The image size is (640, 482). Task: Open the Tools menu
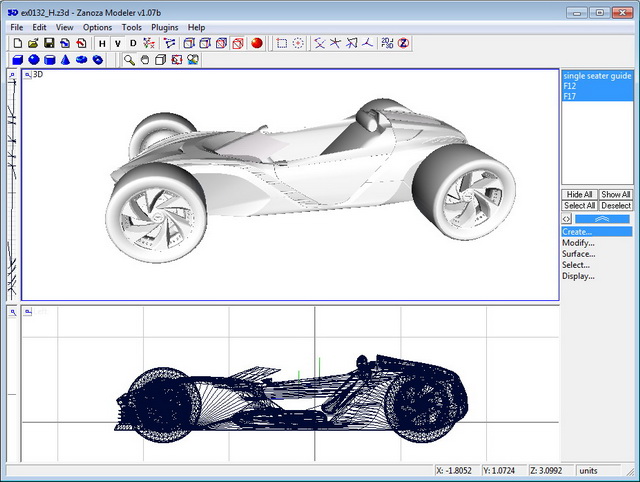coord(131,27)
